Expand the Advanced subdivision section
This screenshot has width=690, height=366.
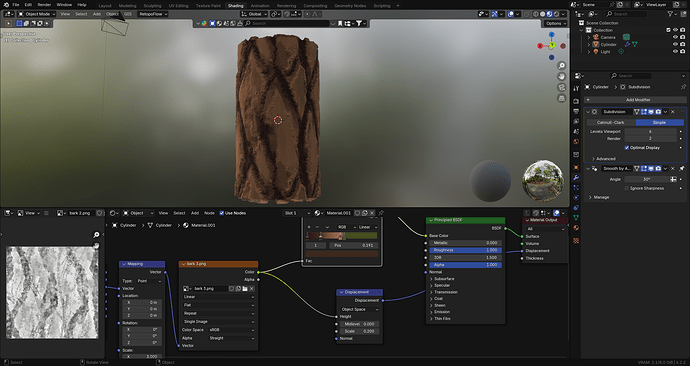pyautogui.click(x=603, y=159)
